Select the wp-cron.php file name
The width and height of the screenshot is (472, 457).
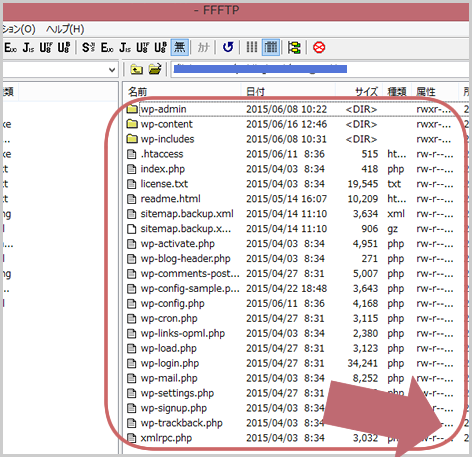pos(169,318)
